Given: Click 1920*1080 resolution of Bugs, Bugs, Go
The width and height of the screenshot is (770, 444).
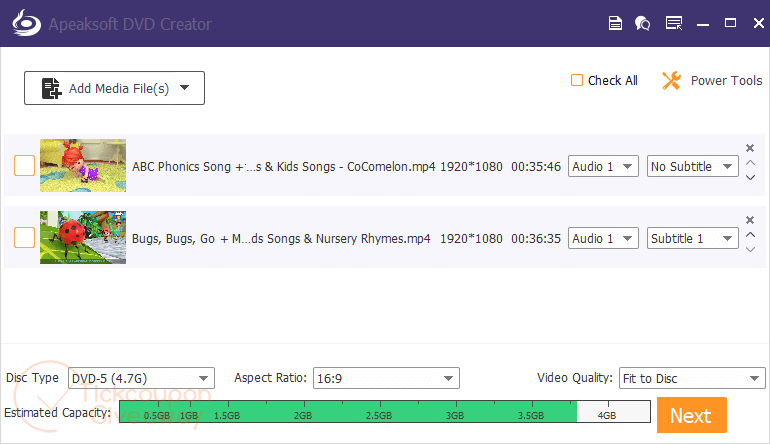Looking at the screenshot, I should click(471, 239).
